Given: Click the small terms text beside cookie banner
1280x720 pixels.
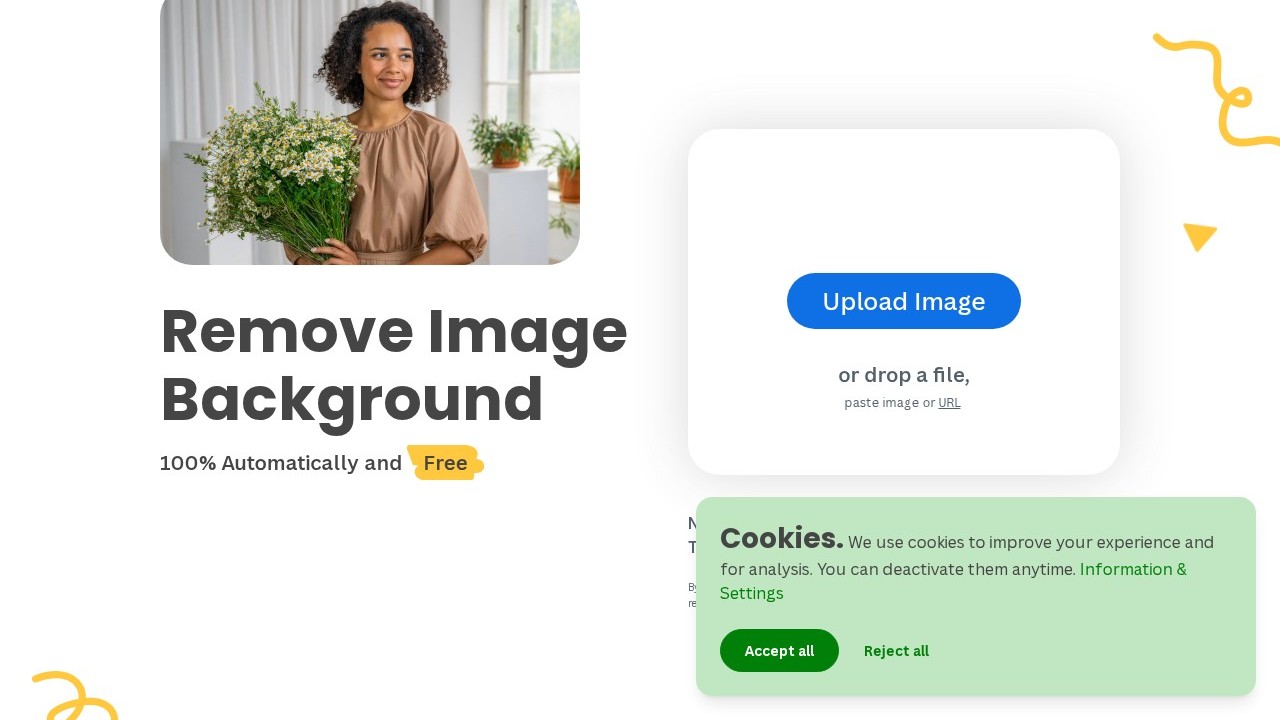Looking at the screenshot, I should pos(692,595).
